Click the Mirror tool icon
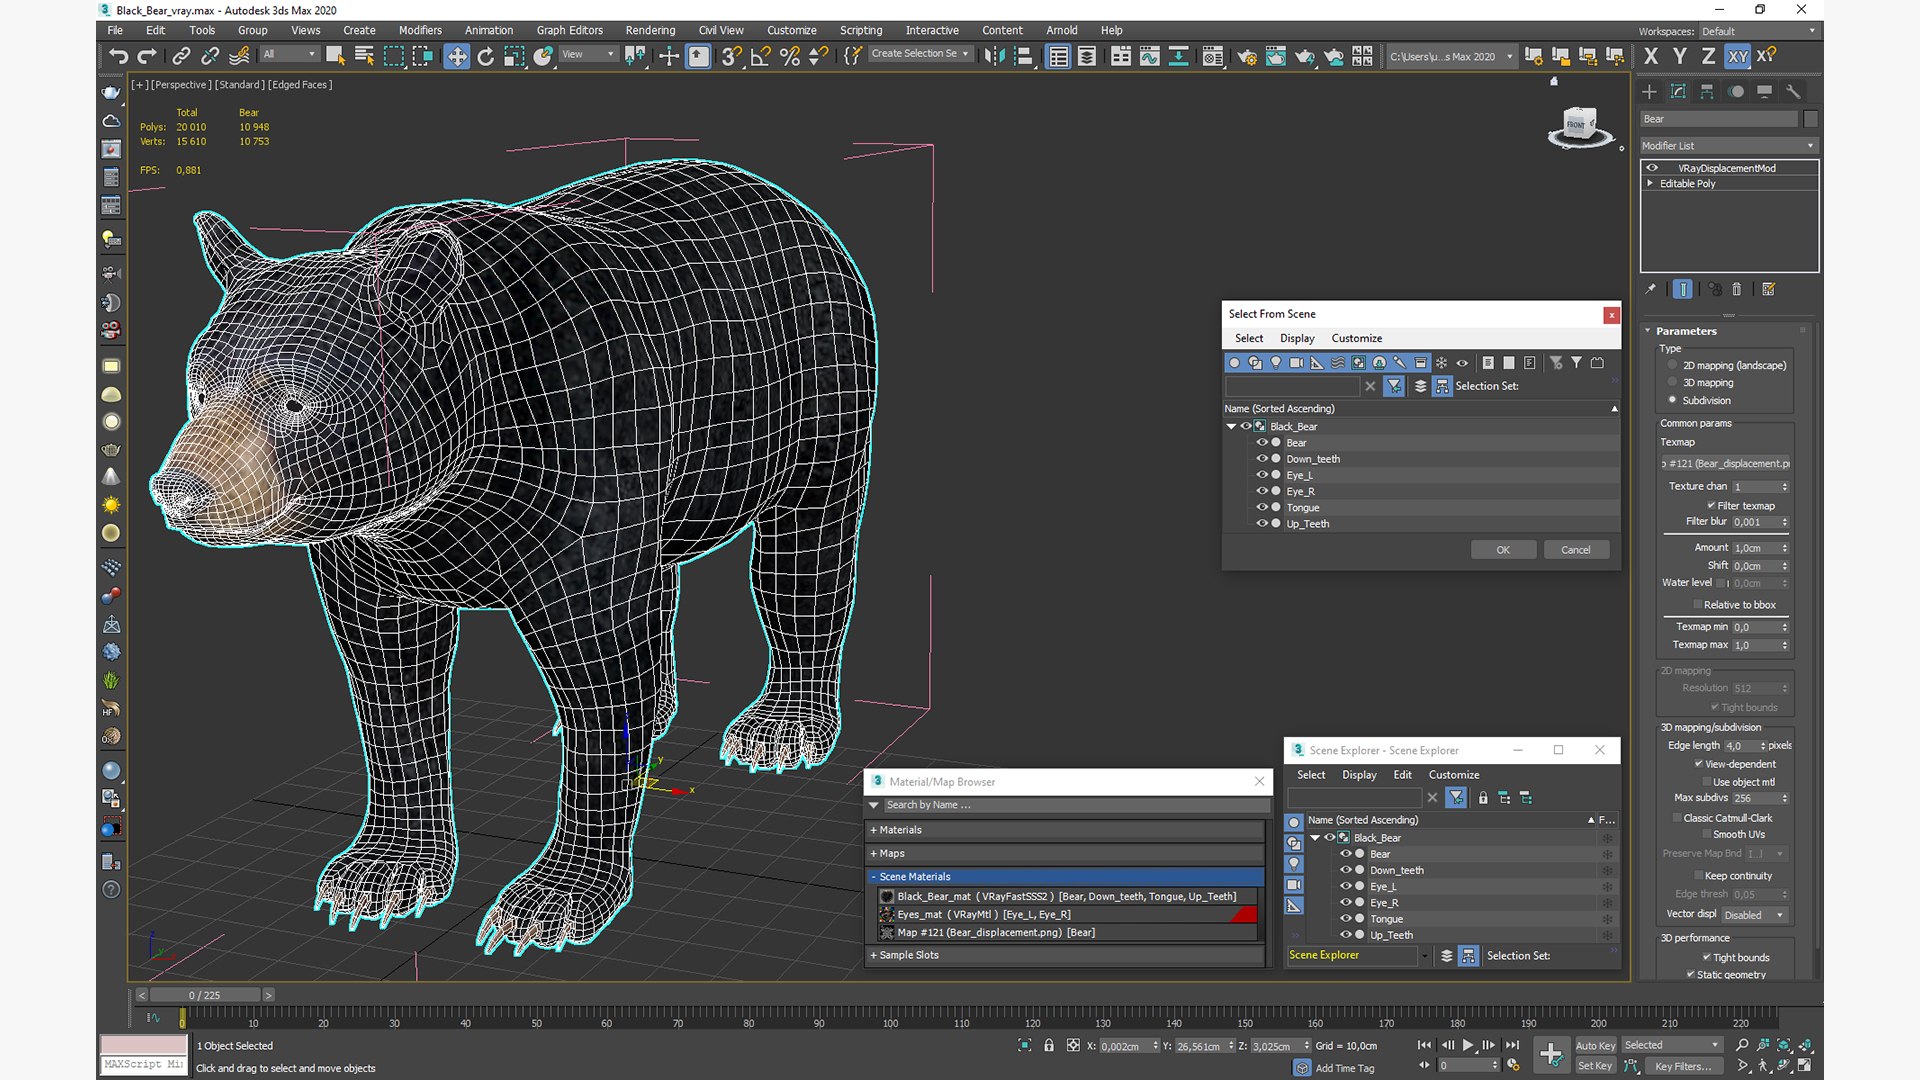Screen dimensions: 1920x1080 994,56
